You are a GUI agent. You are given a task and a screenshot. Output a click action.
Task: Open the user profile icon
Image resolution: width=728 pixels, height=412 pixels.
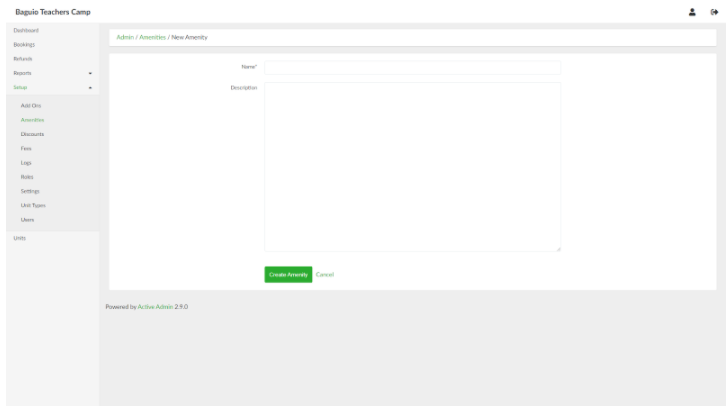[692, 11]
